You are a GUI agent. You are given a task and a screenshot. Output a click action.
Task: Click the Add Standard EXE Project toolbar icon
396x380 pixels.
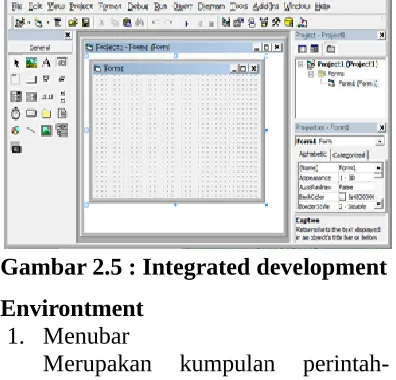[x=20, y=23]
